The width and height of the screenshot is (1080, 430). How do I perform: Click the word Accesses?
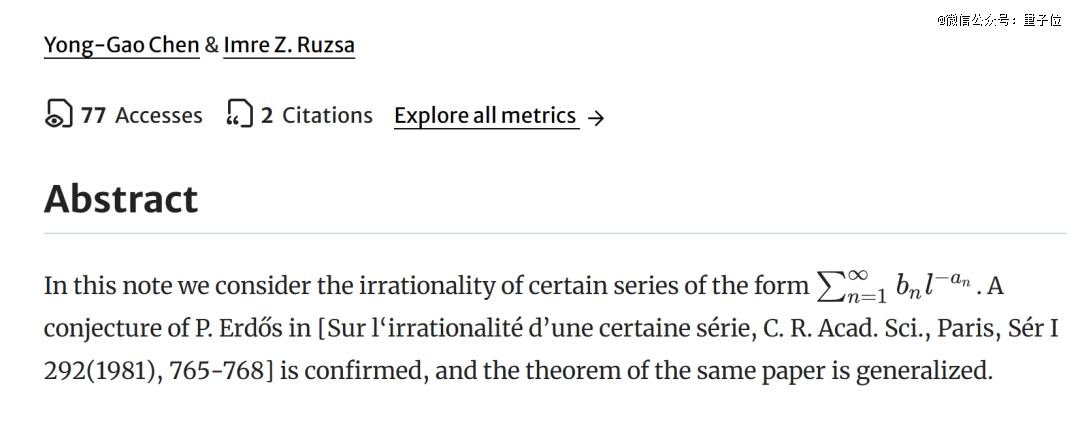tap(158, 116)
